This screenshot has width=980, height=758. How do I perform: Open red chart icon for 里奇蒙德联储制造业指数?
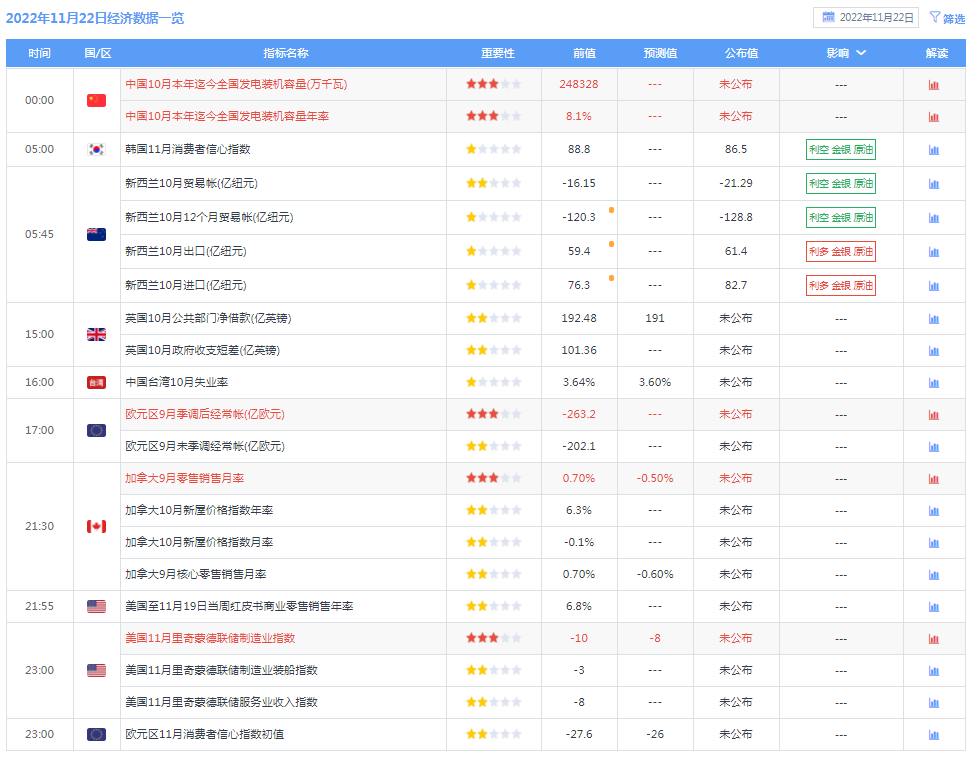point(934,639)
